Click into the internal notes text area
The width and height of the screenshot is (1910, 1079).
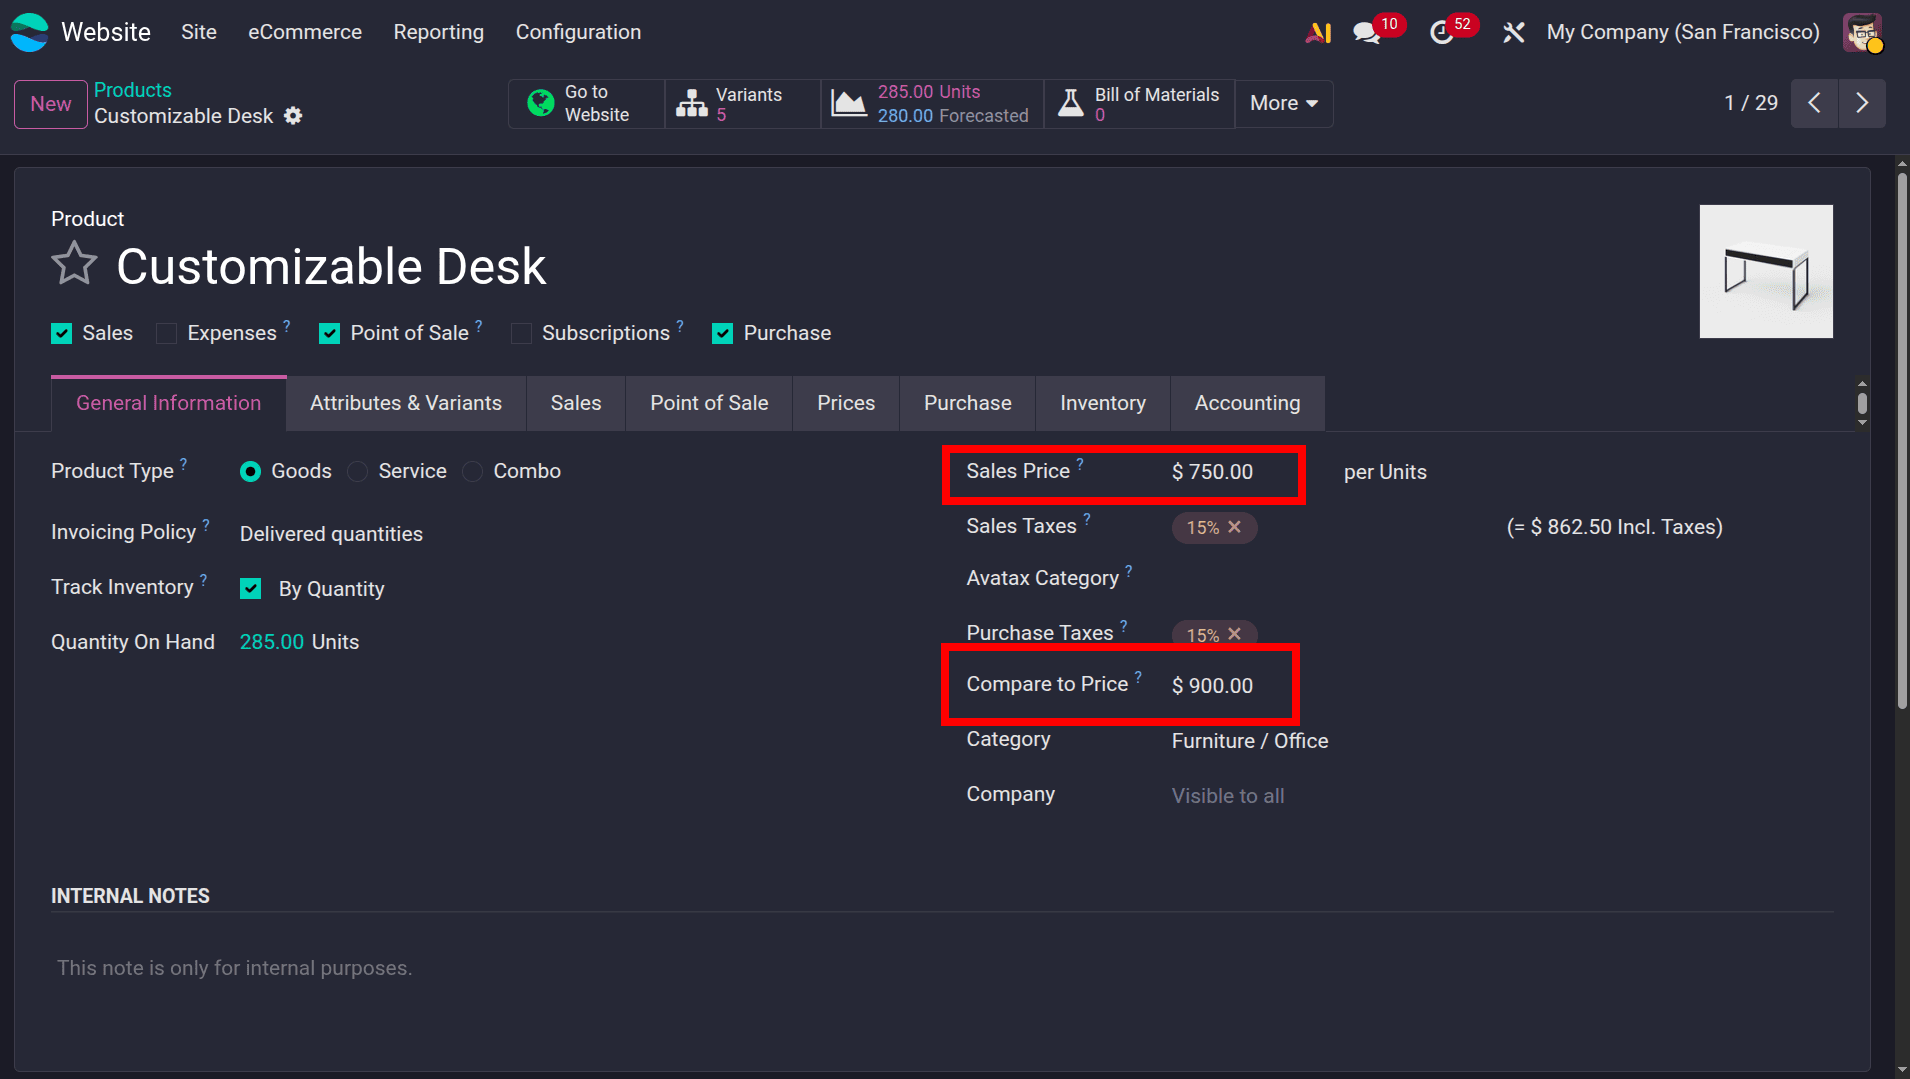coord(942,968)
